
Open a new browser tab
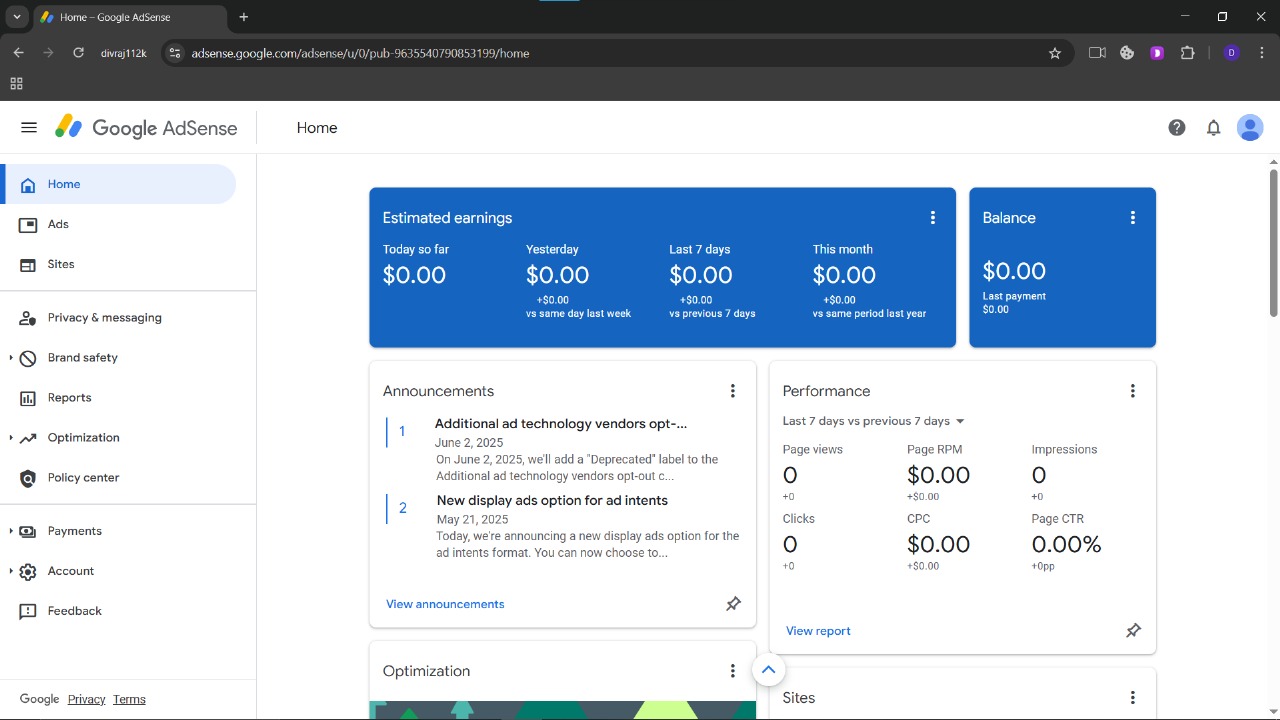pyautogui.click(x=243, y=17)
